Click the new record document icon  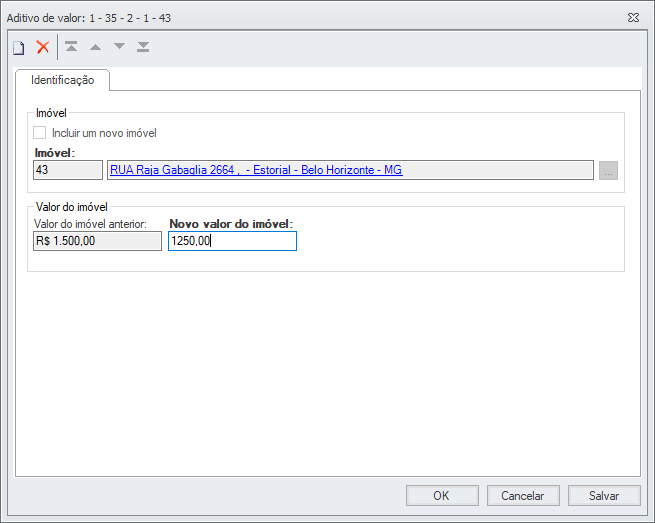(18, 47)
